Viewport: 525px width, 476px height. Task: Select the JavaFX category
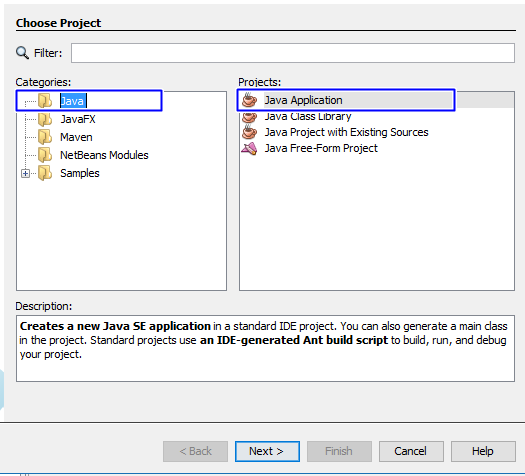pos(78,119)
